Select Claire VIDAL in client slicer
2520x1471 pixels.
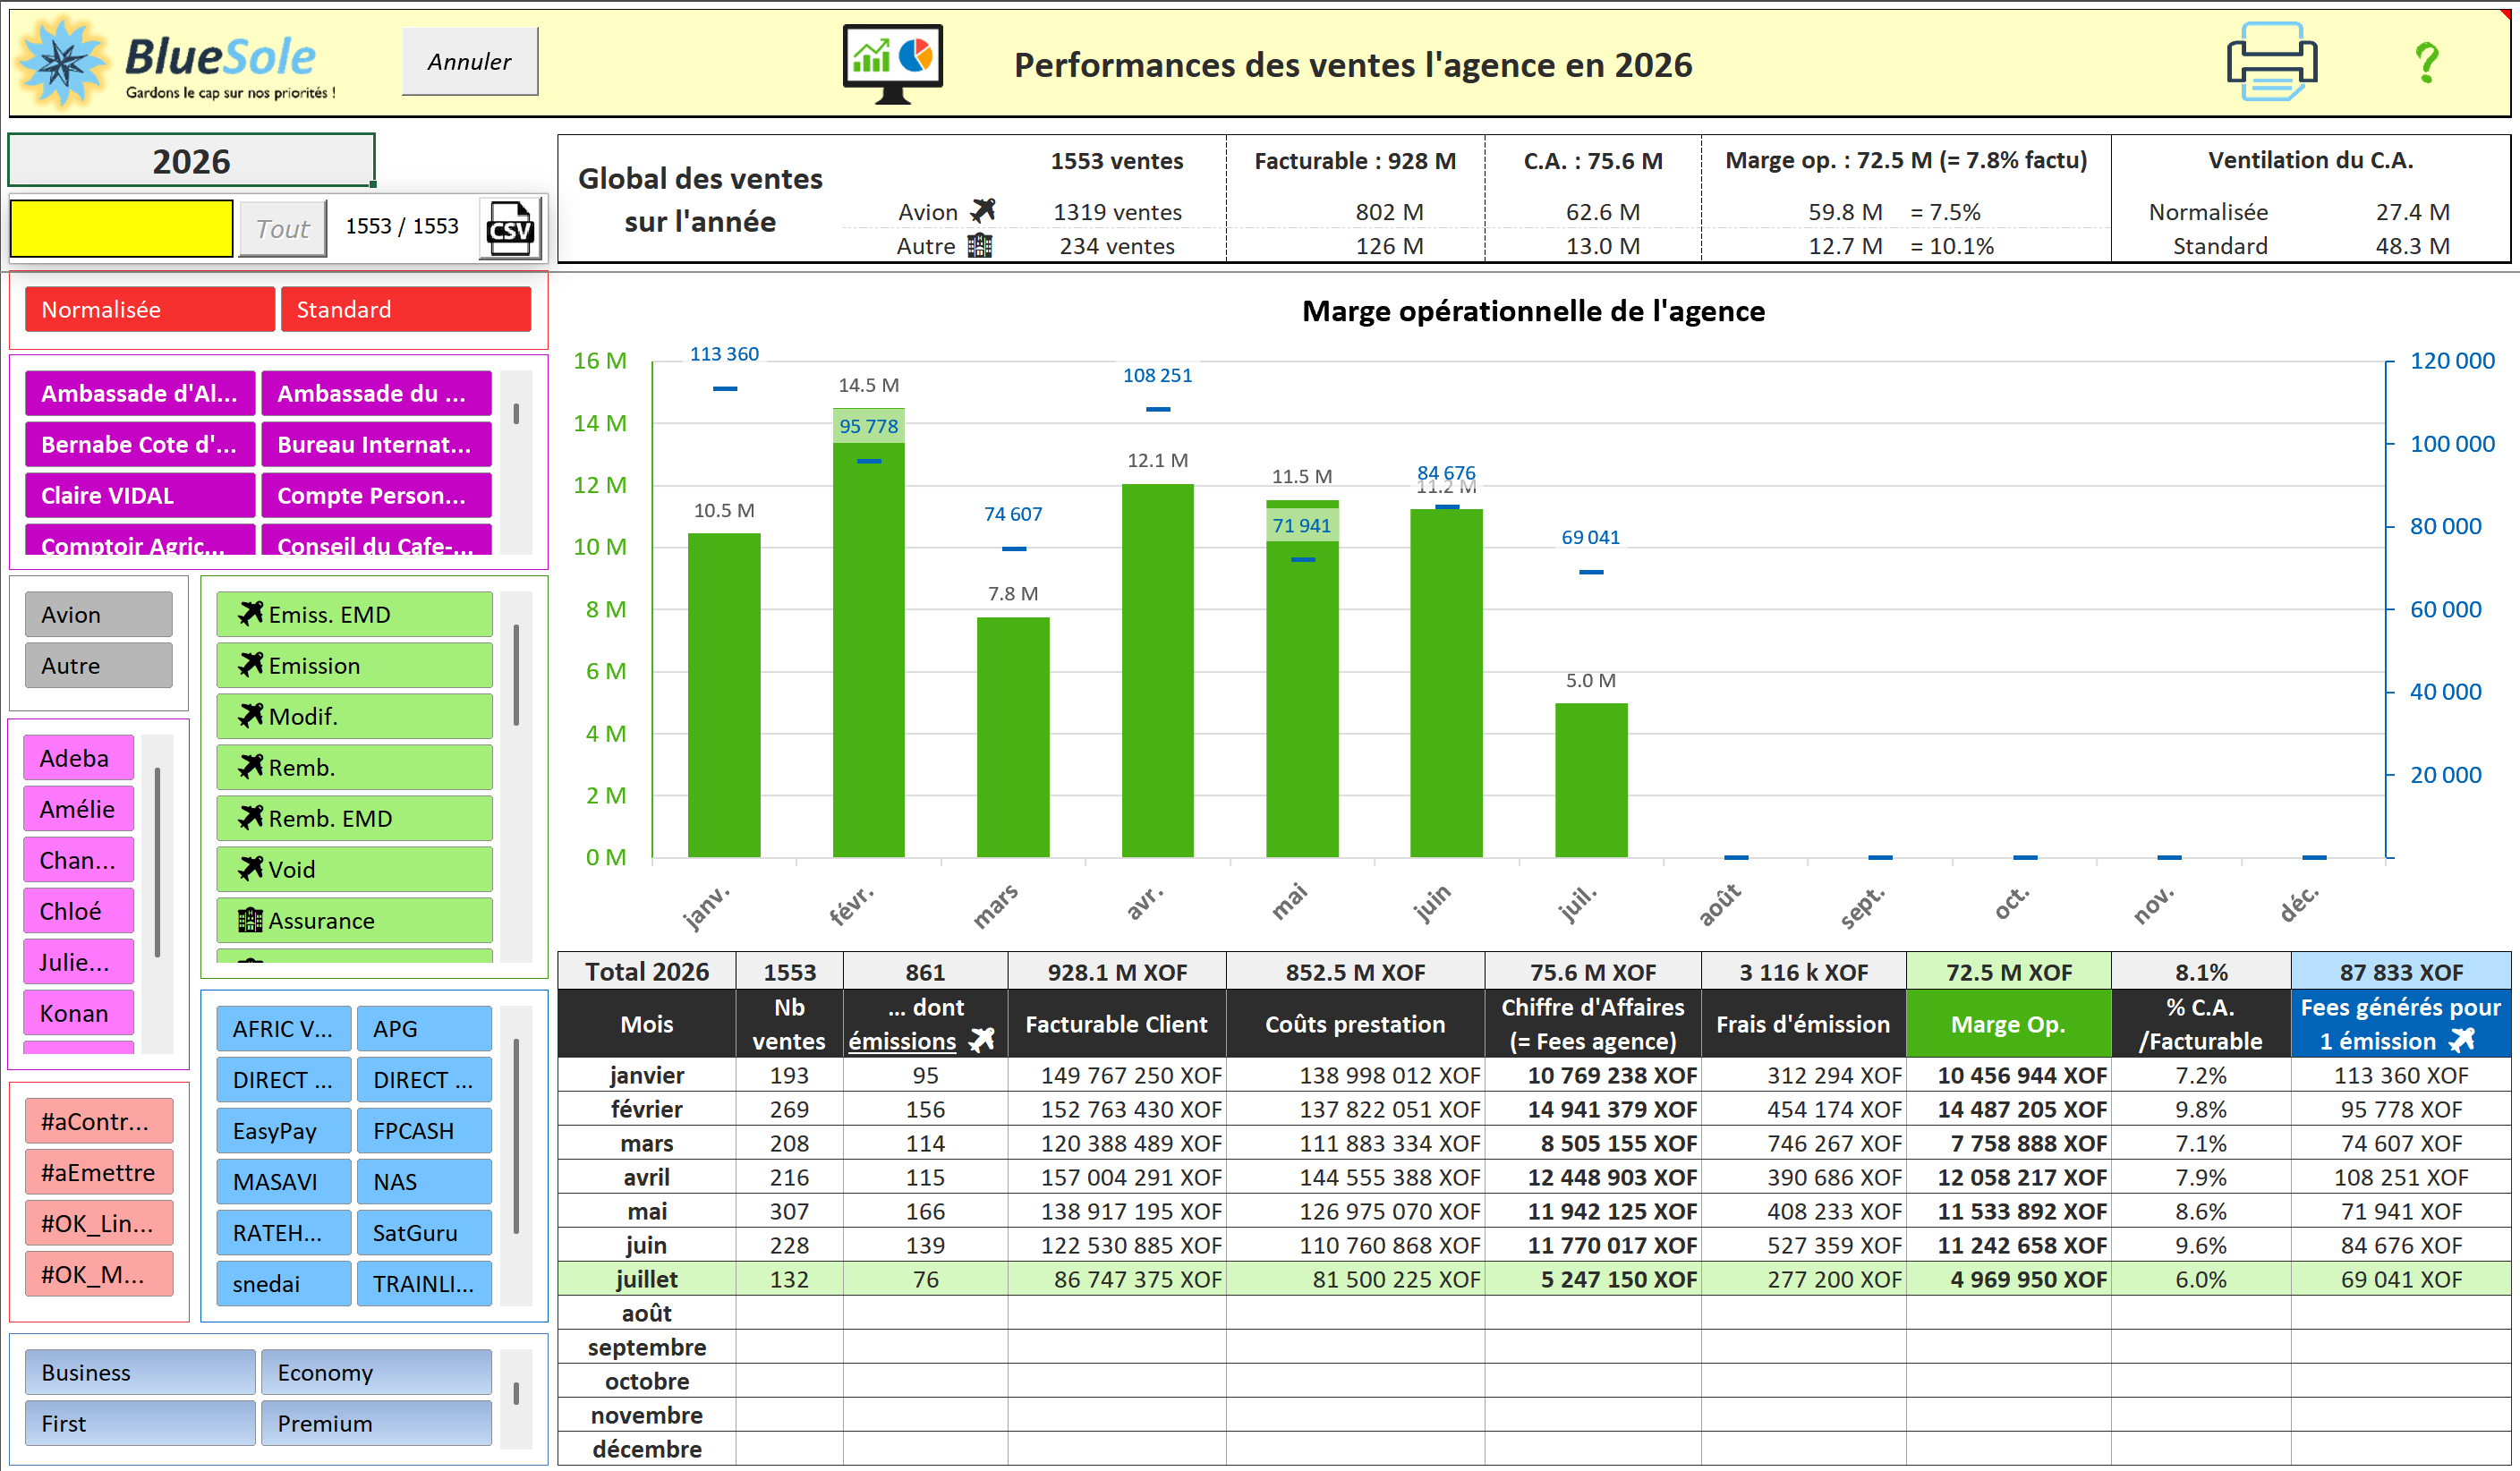[140, 496]
